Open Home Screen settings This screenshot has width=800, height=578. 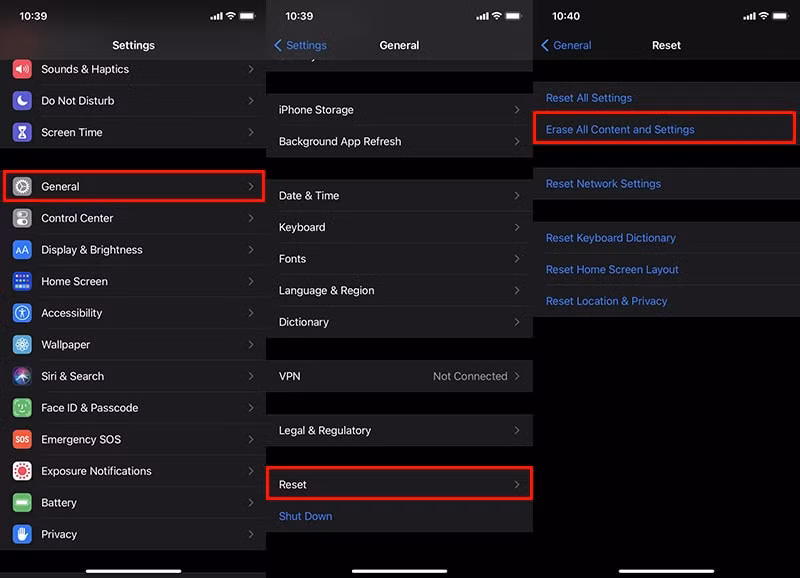click(134, 282)
